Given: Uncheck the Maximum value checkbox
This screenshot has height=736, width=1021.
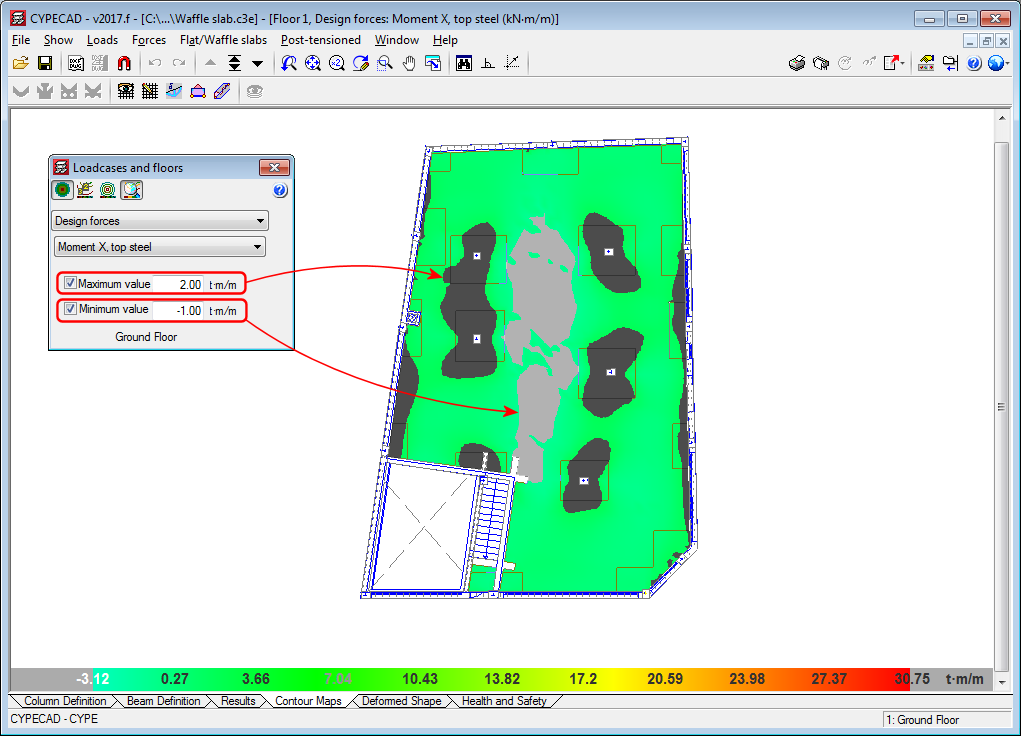Looking at the screenshot, I should (x=70, y=284).
